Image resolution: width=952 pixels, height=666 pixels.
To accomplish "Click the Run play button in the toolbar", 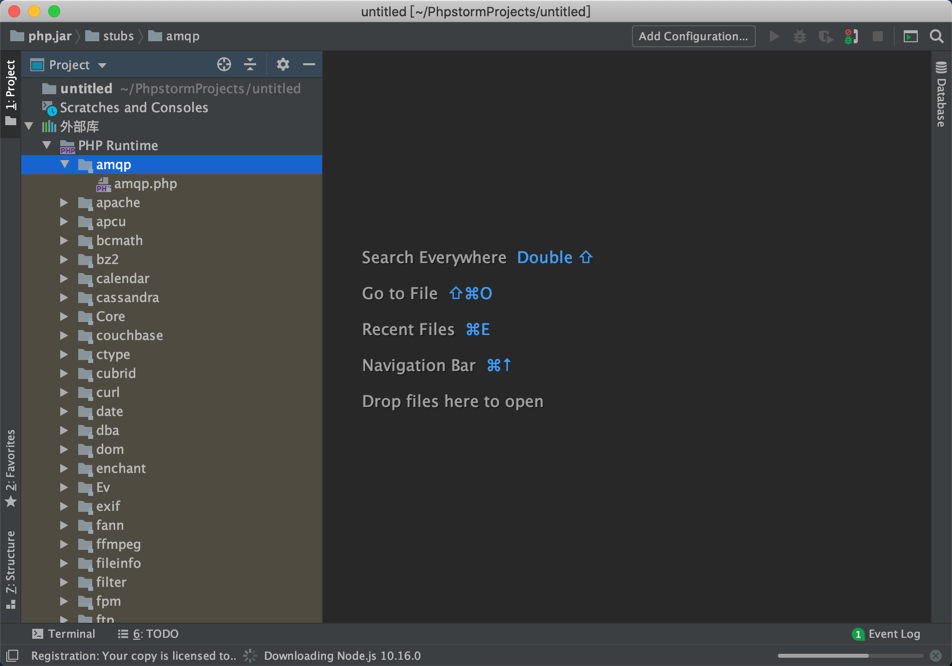I will click(x=775, y=36).
